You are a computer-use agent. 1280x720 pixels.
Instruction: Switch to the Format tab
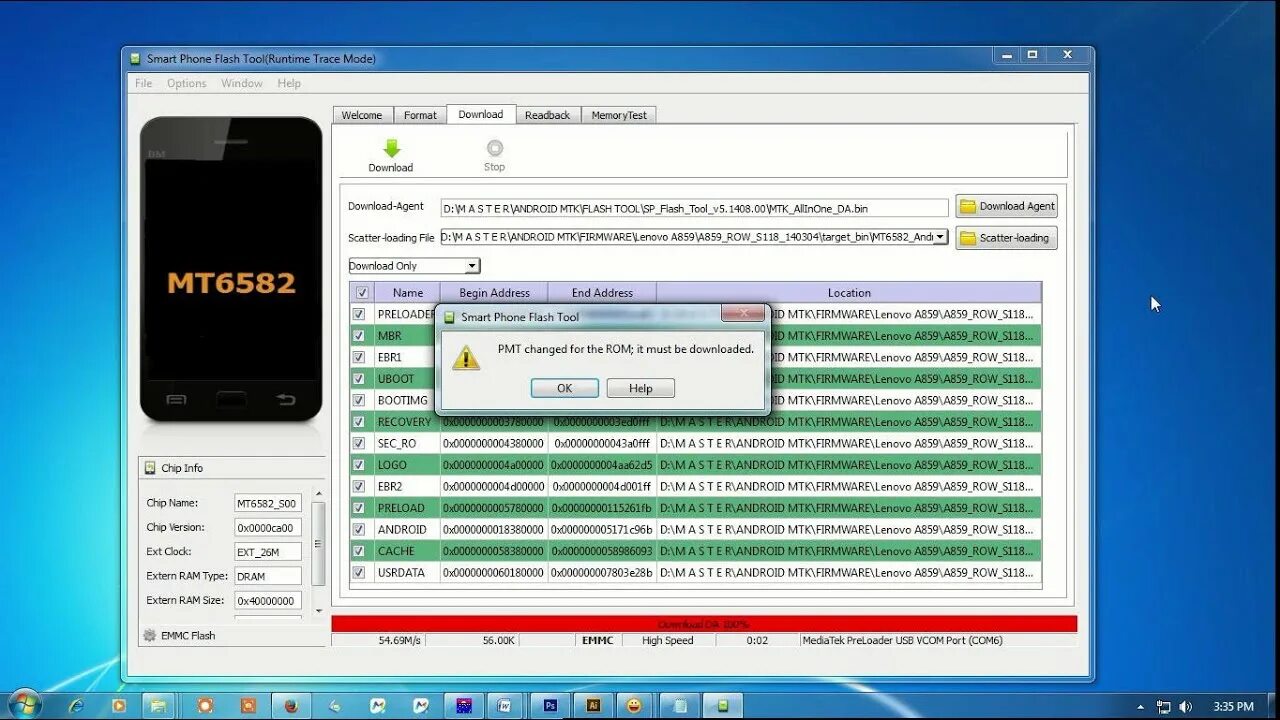420,115
